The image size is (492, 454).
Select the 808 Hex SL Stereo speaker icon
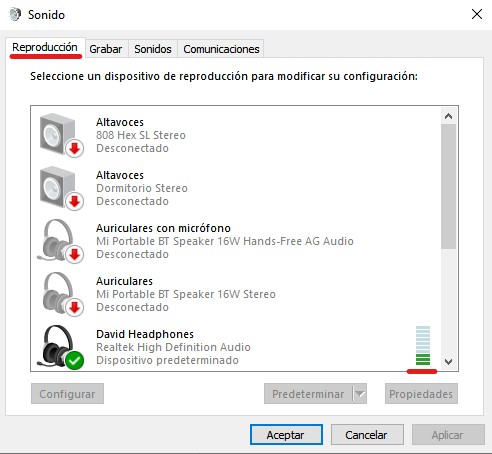pos(61,135)
